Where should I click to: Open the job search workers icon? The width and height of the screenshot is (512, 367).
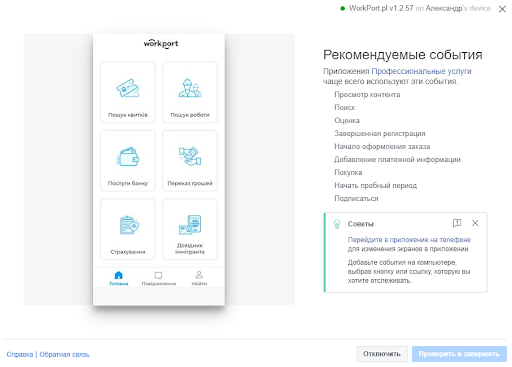190,88
